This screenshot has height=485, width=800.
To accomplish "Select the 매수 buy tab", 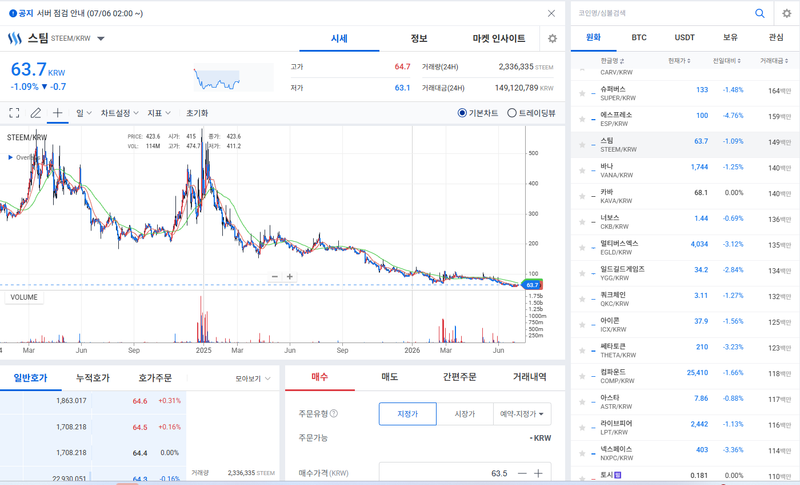I will pos(320,377).
